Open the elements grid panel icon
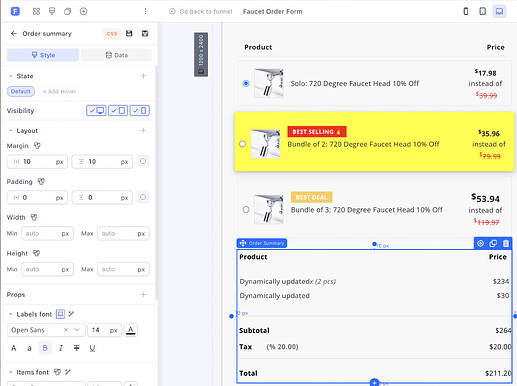517x386 pixels. [x=36, y=11]
